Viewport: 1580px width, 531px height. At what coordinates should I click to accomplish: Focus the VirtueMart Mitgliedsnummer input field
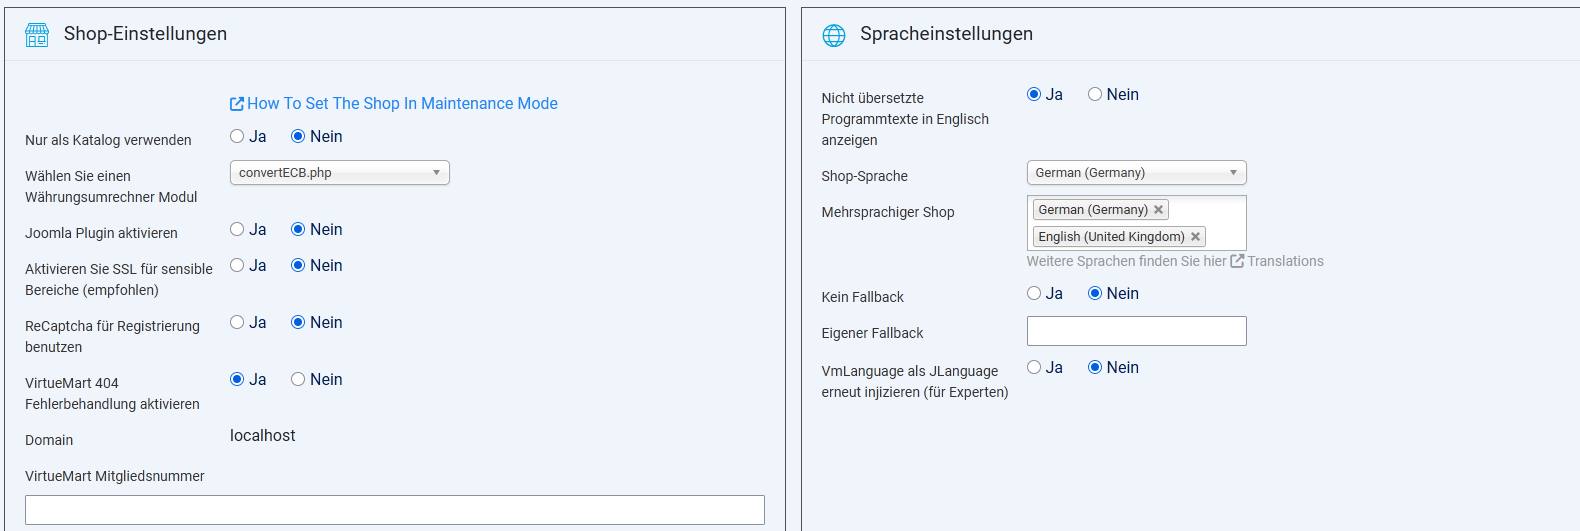(394, 510)
